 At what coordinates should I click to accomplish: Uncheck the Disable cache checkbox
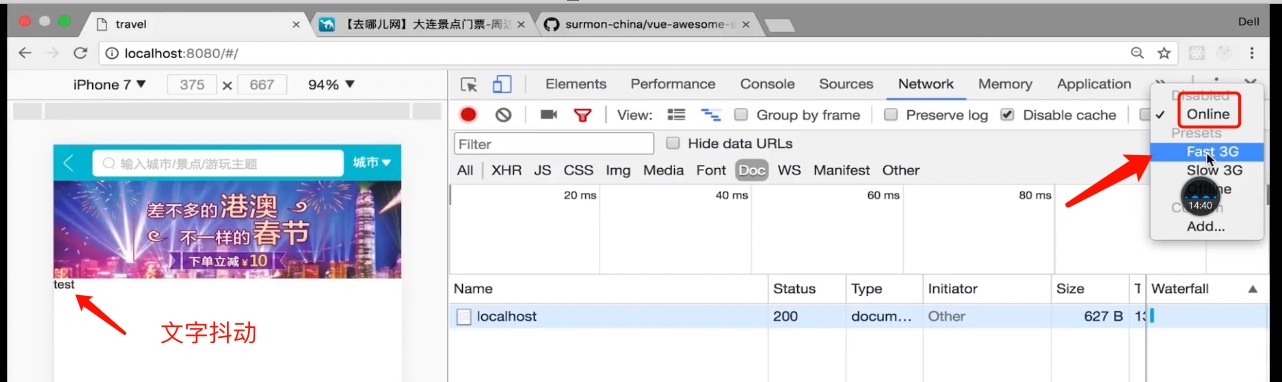point(1008,115)
